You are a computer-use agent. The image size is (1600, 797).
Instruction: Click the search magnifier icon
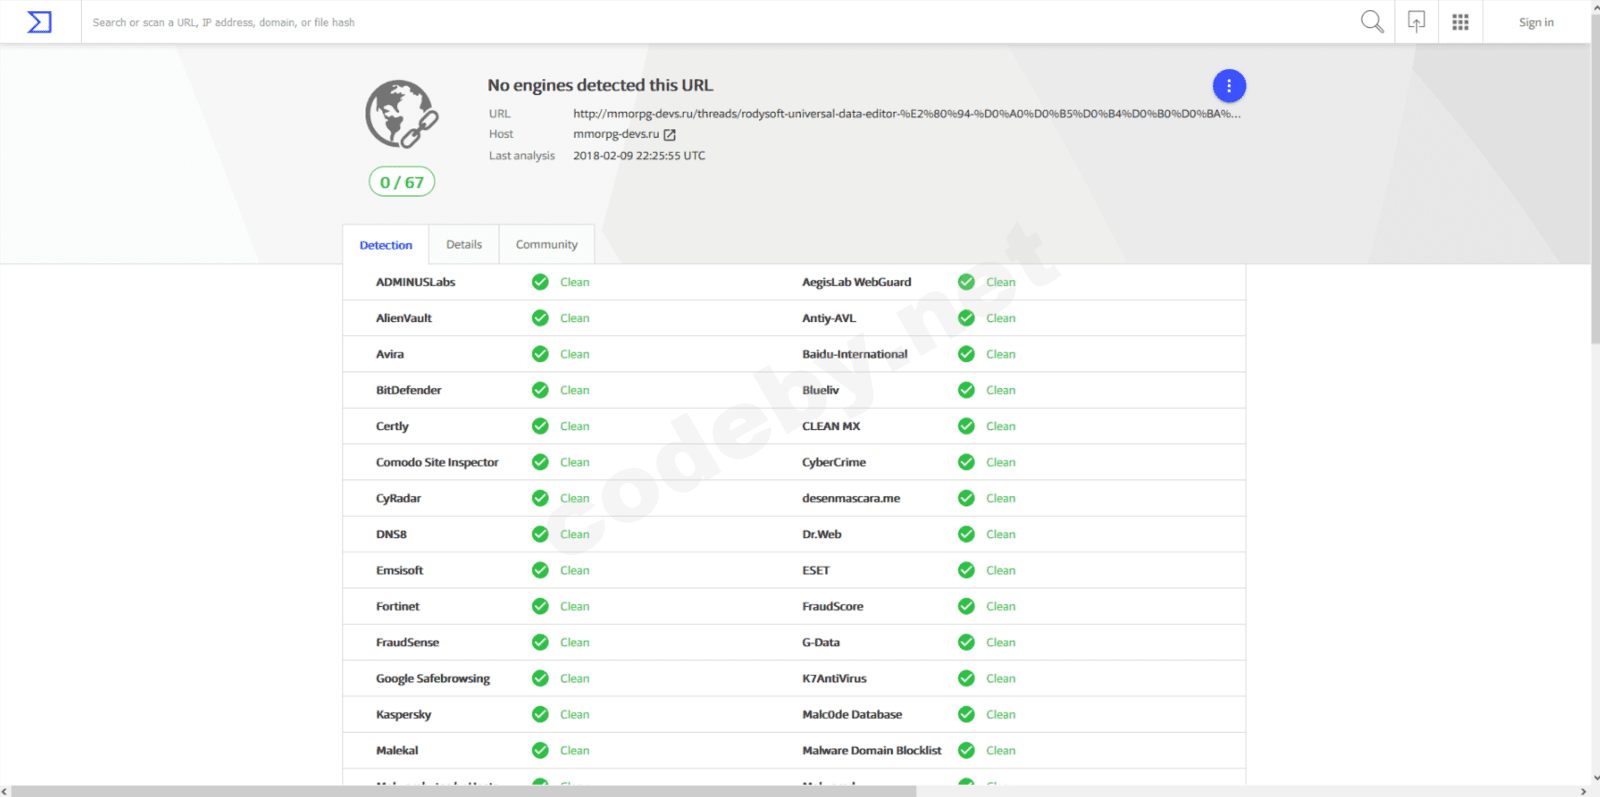[x=1372, y=22]
